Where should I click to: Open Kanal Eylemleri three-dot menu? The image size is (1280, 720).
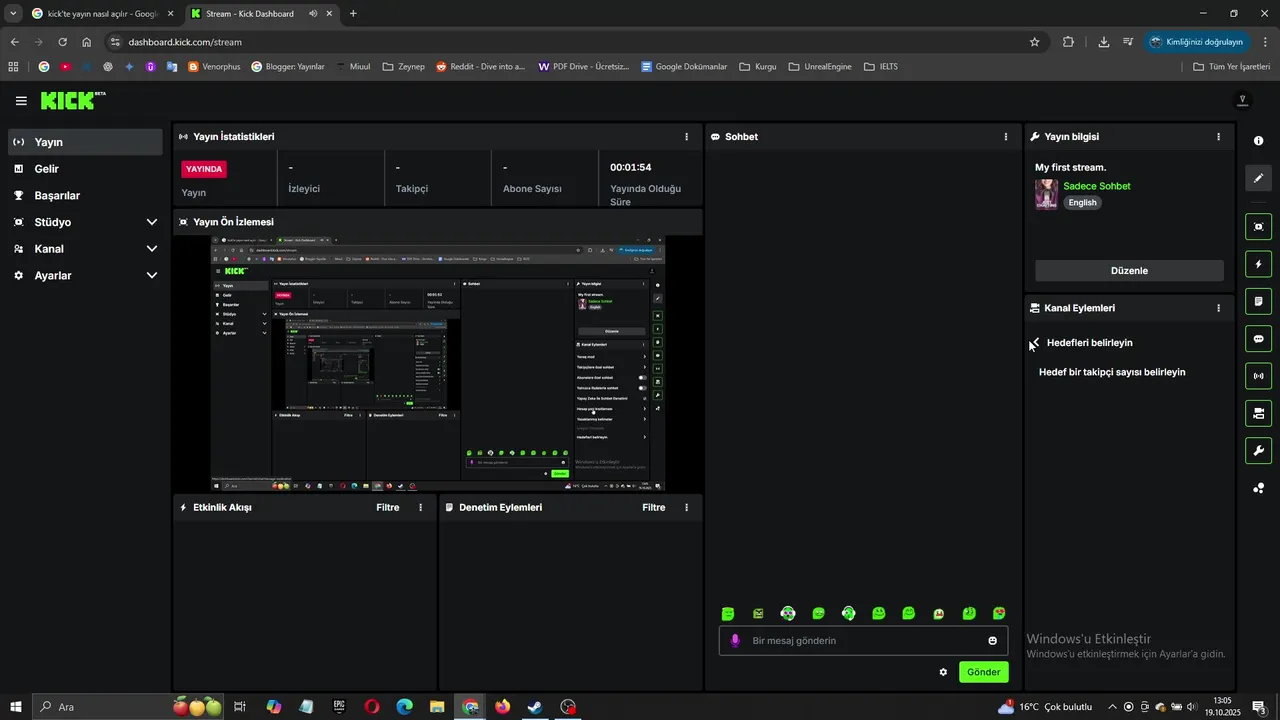pos(1218,308)
